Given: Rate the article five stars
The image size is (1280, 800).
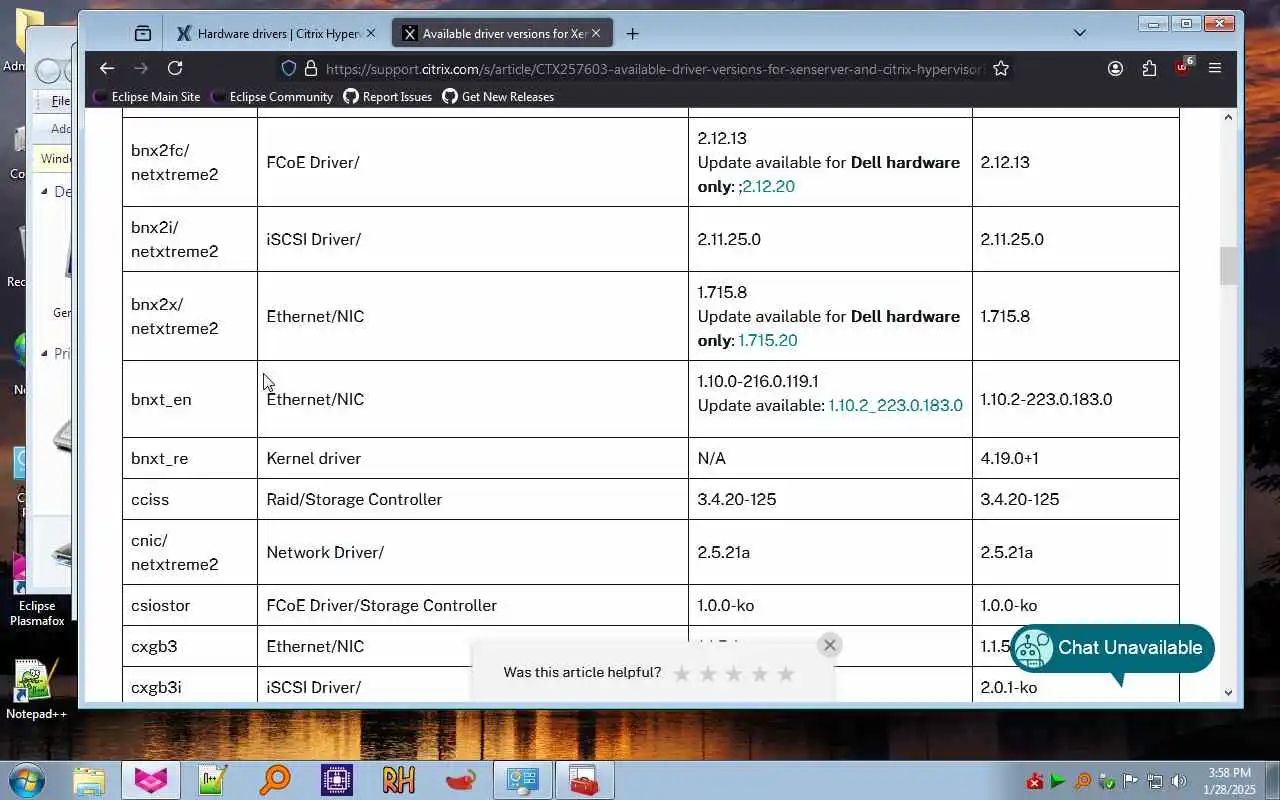Looking at the screenshot, I should tap(786, 673).
